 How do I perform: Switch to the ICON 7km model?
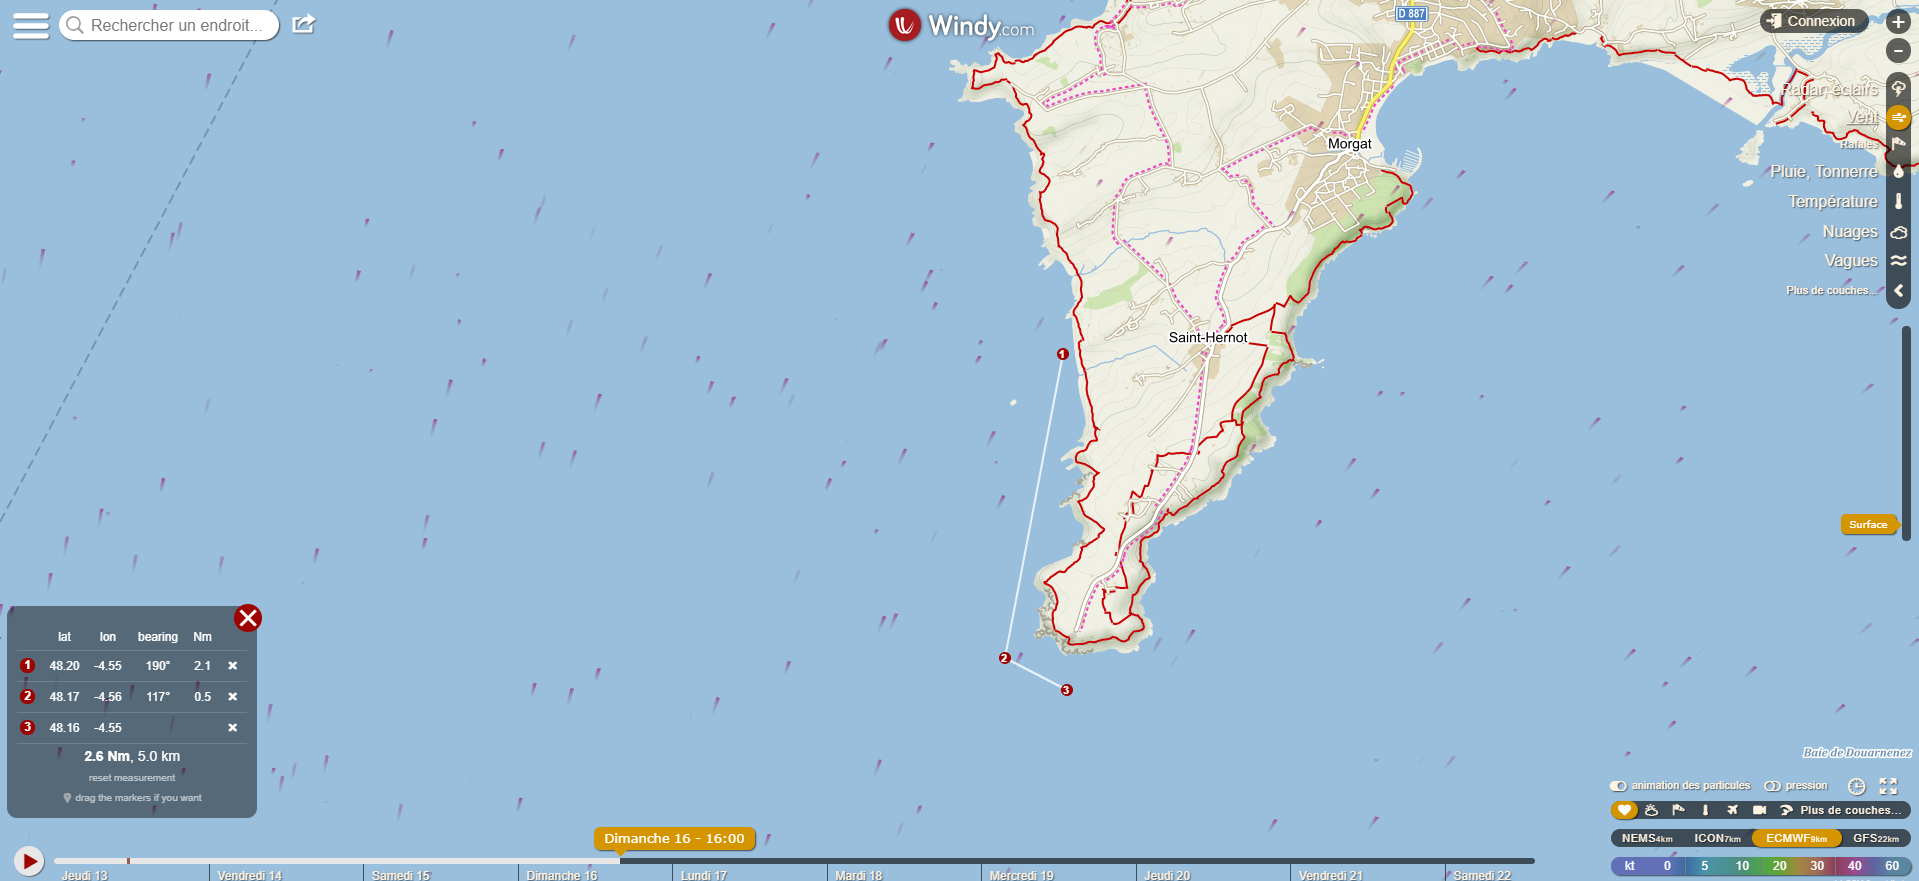[1717, 838]
